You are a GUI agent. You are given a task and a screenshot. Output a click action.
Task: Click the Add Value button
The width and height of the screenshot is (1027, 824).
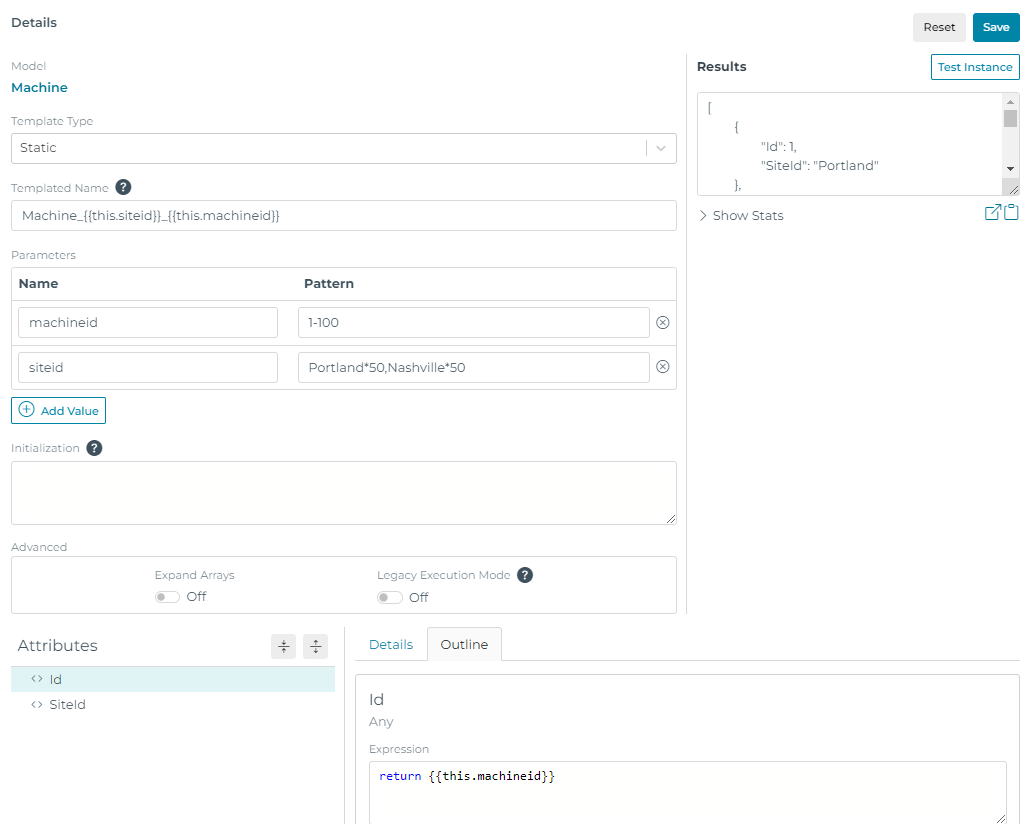pos(58,411)
